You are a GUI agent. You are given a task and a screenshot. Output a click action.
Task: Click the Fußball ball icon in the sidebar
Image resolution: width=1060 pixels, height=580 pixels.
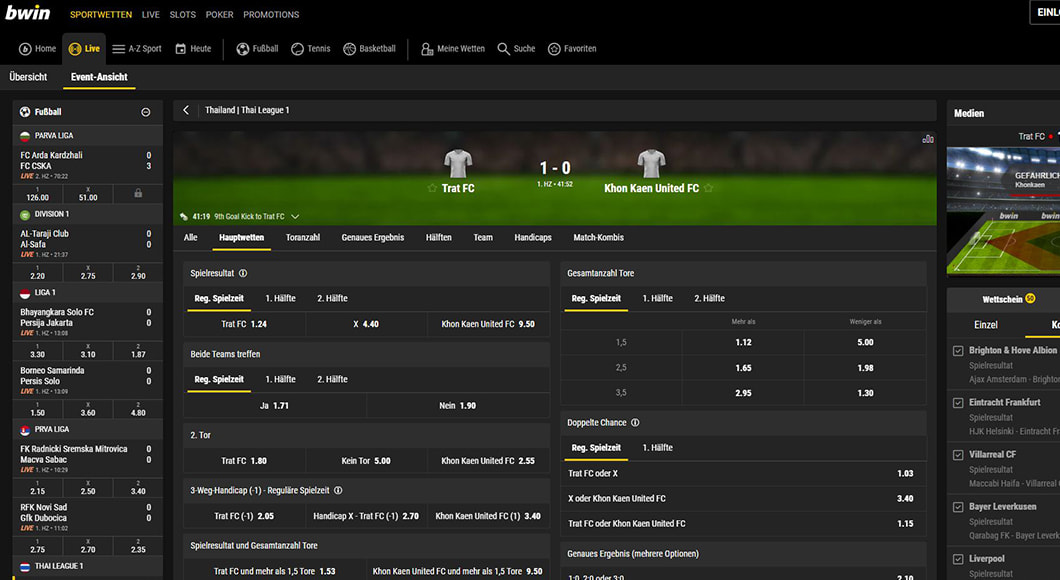tap(25, 112)
